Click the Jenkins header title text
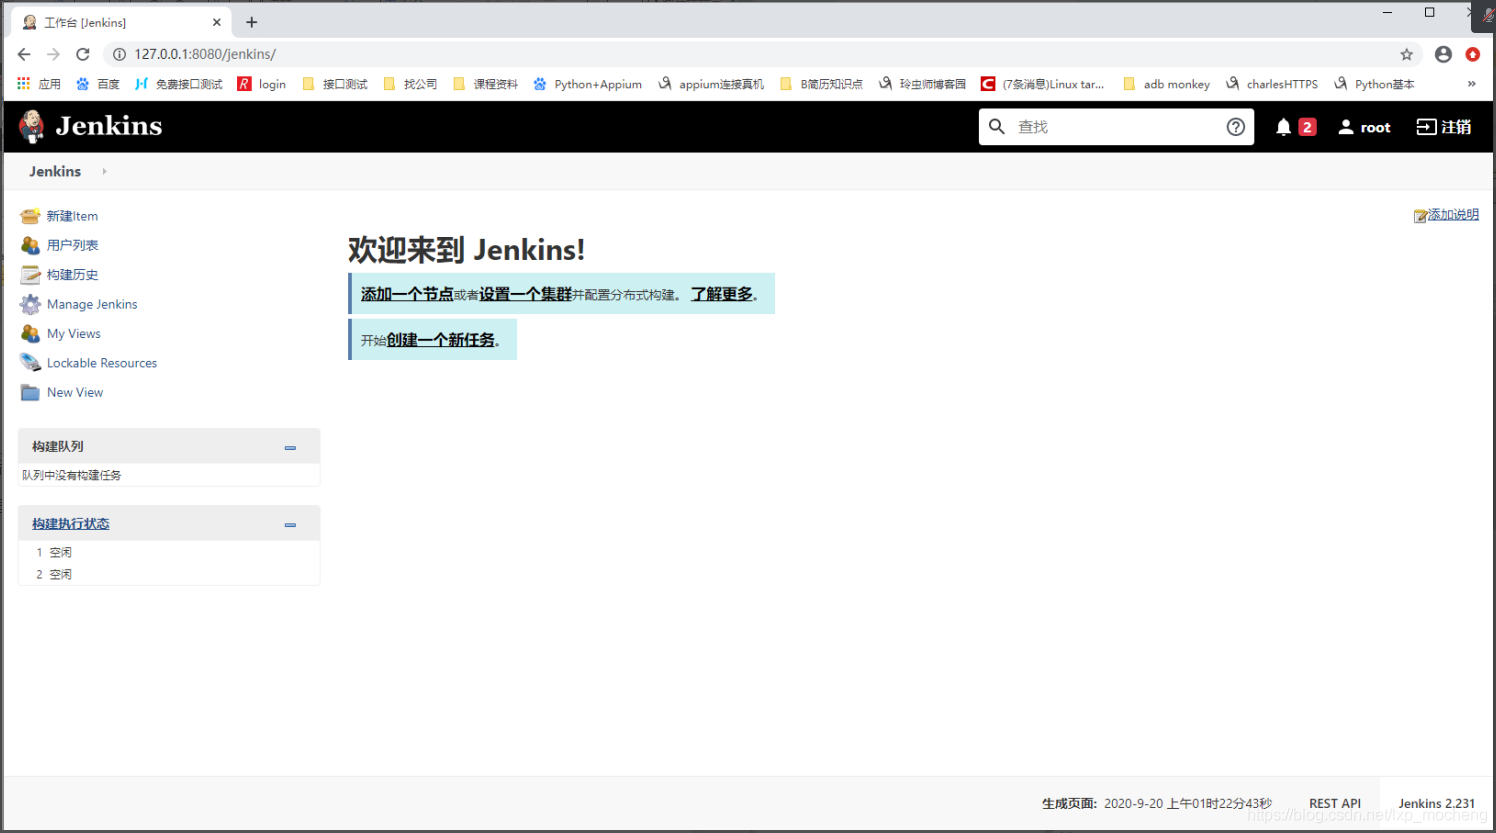The width and height of the screenshot is (1496, 833). [109, 126]
